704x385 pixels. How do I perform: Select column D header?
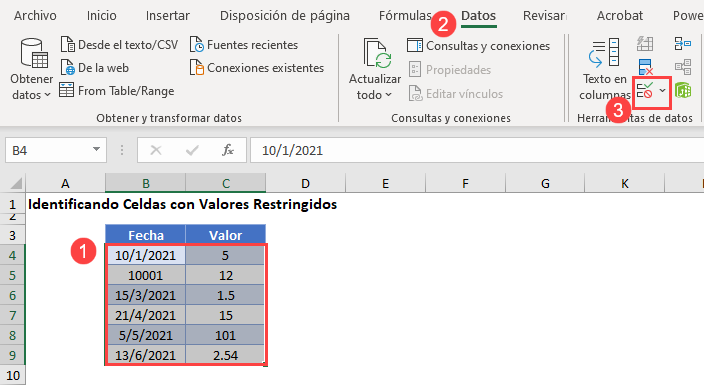click(x=305, y=183)
